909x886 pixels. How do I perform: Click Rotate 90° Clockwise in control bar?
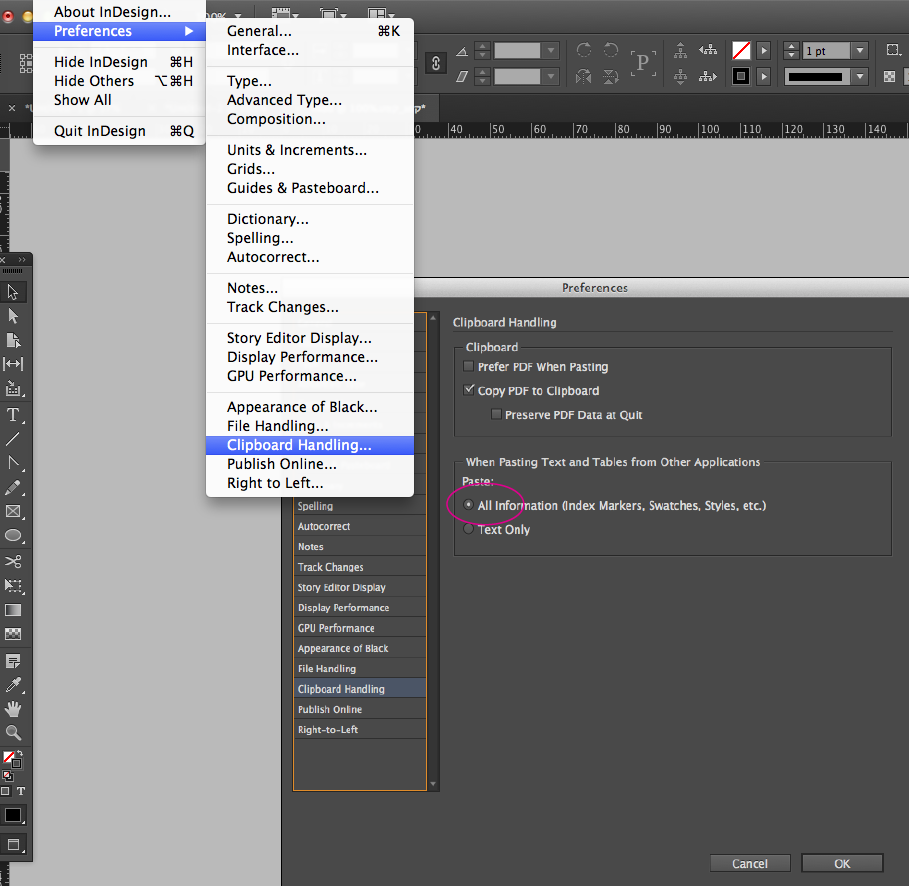(584, 50)
